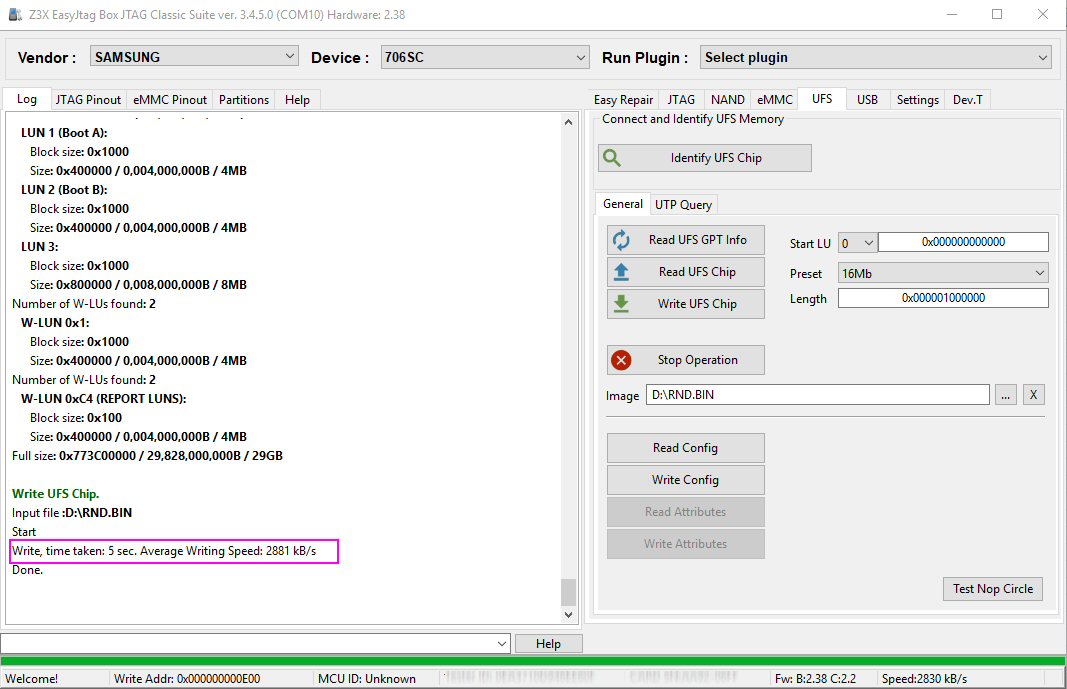The width and height of the screenshot is (1067, 689).
Task: Switch to the JTAG Pinout tab
Action: click(x=88, y=100)
